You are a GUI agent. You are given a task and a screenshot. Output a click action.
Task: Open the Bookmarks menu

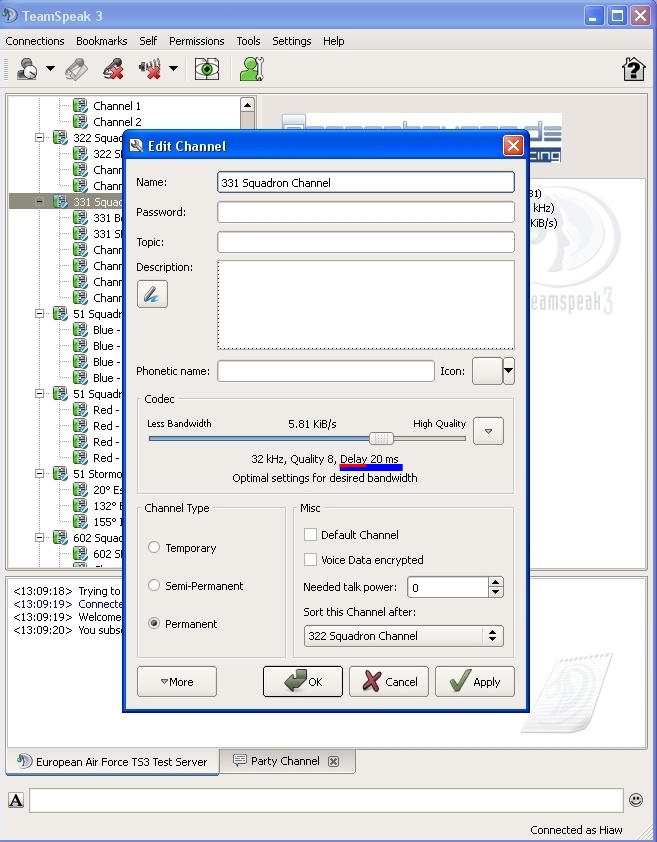102,41
